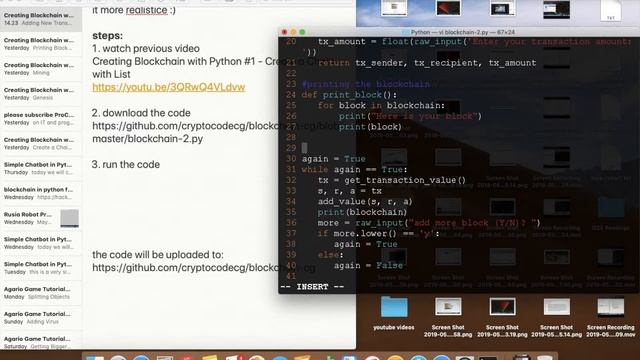Select the TXT file icon on the desktop
The width and height of the screenshot is (640, 360).
pos(611,11)
